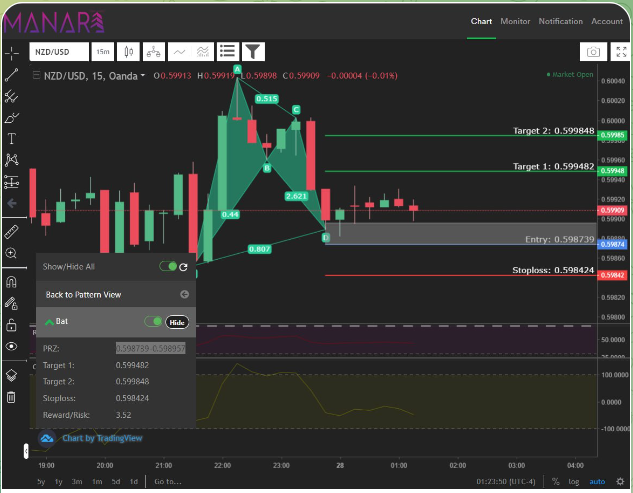Select the Text annotation tool

pos(11,138)
